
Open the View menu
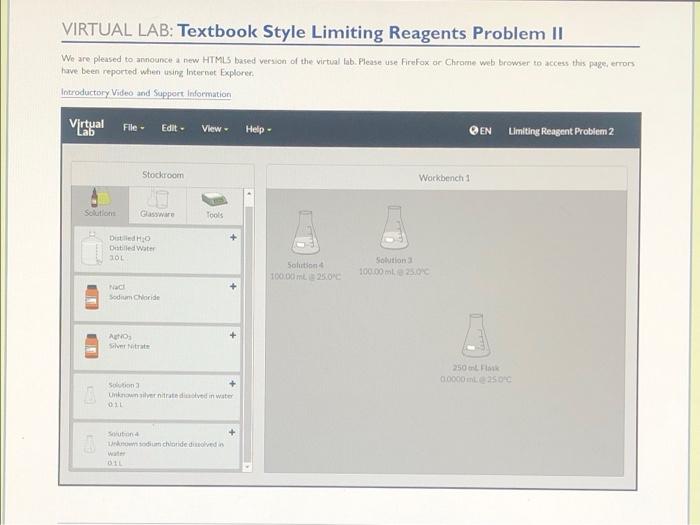215,129
